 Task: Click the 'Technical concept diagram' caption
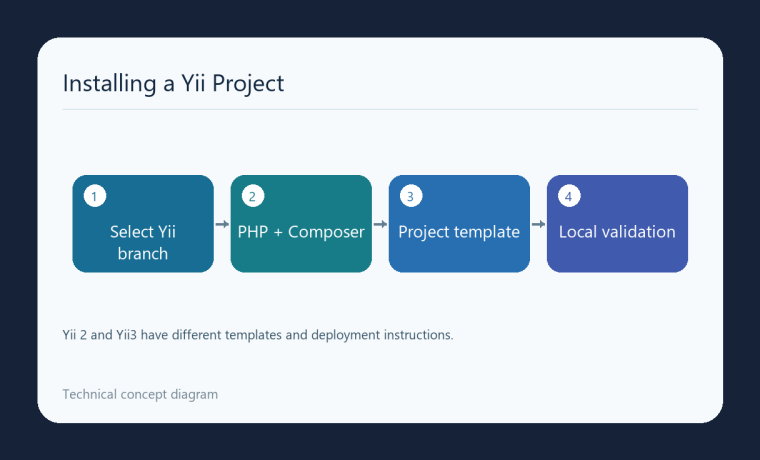pyautogui.click(x=140, y=395)
